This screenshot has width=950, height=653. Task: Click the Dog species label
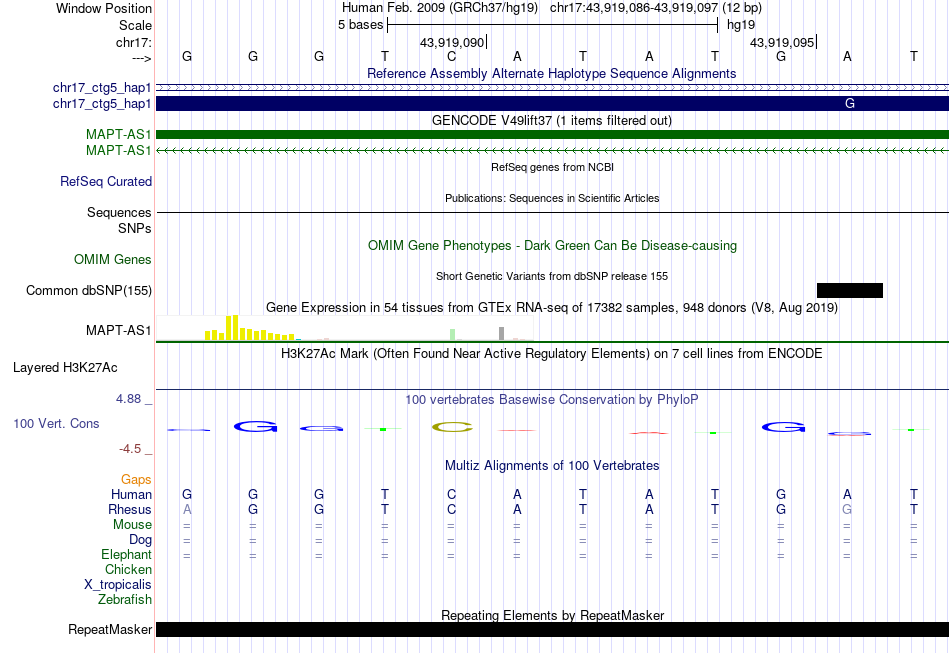pos(140,540)
